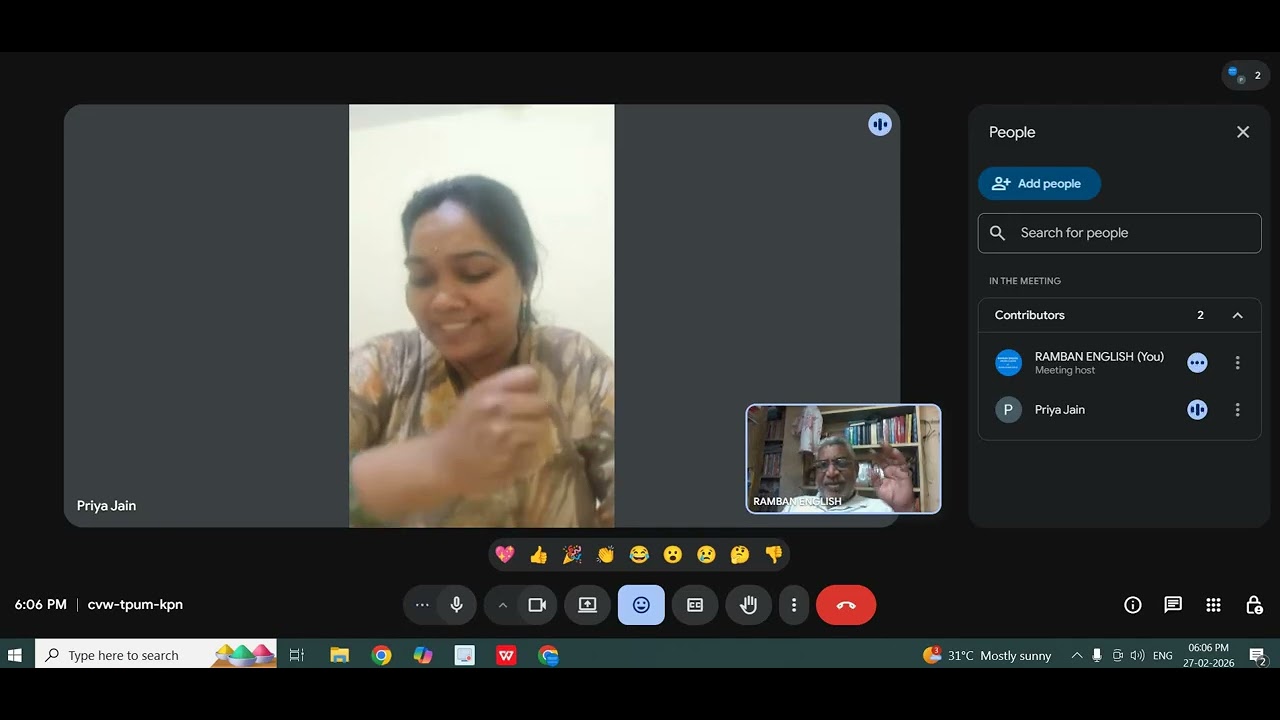Image resolution: width=1280 pixels, height=720 pixels.
Task: Select Priya Jain in participants list
Action: click(1119, 410)
